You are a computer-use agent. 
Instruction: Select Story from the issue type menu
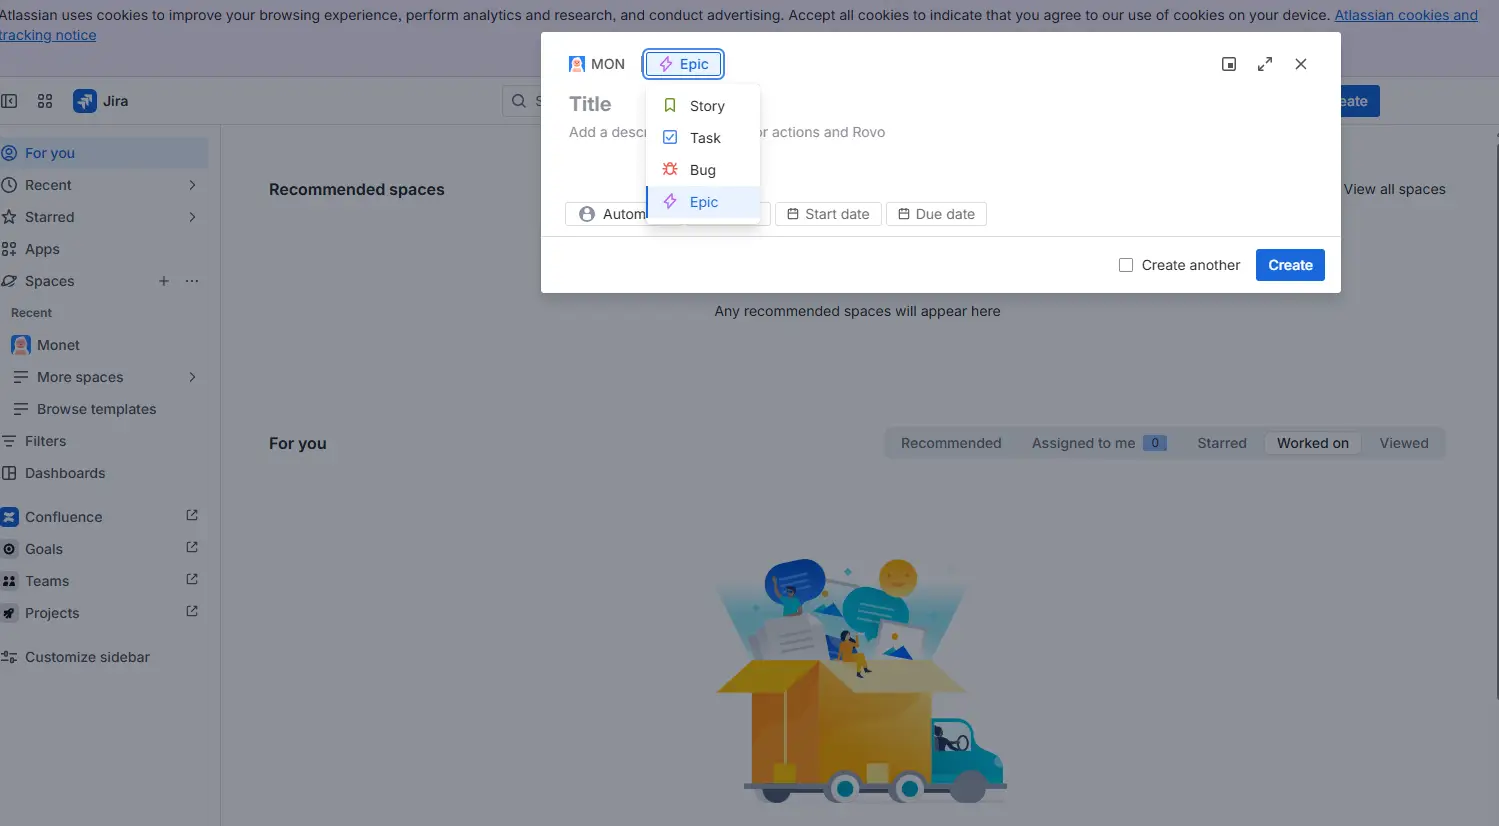click(x=703, y=106)
